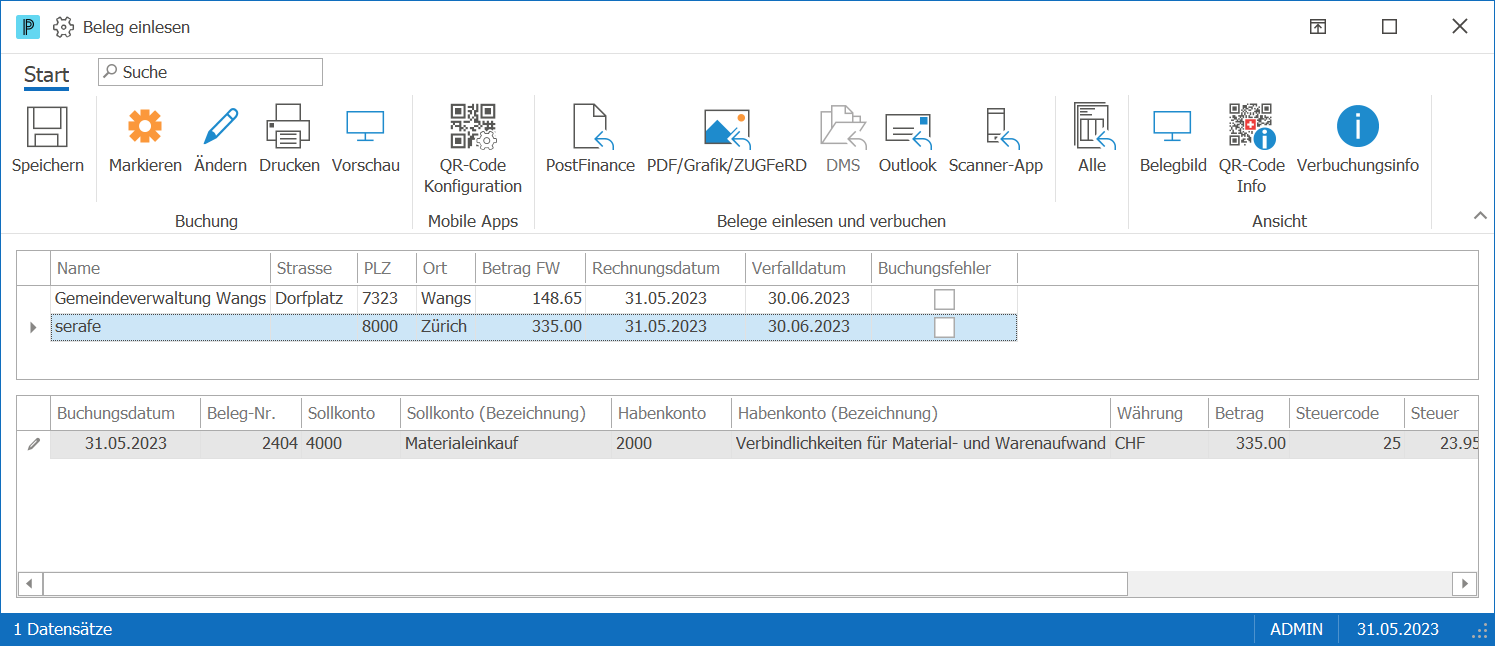Click the application logo icon in title bar

click(x=28, y=27)
